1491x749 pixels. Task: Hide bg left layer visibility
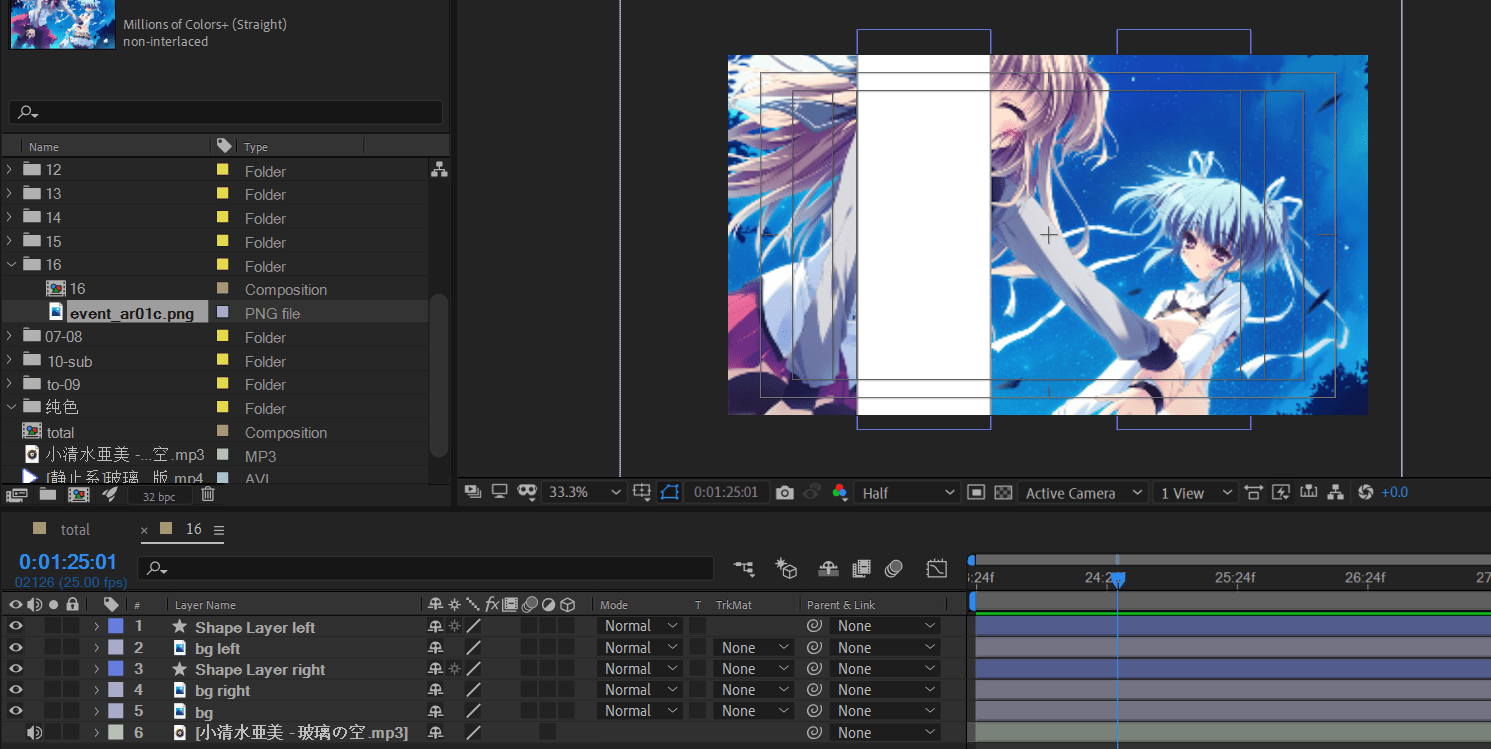point(16,648)
